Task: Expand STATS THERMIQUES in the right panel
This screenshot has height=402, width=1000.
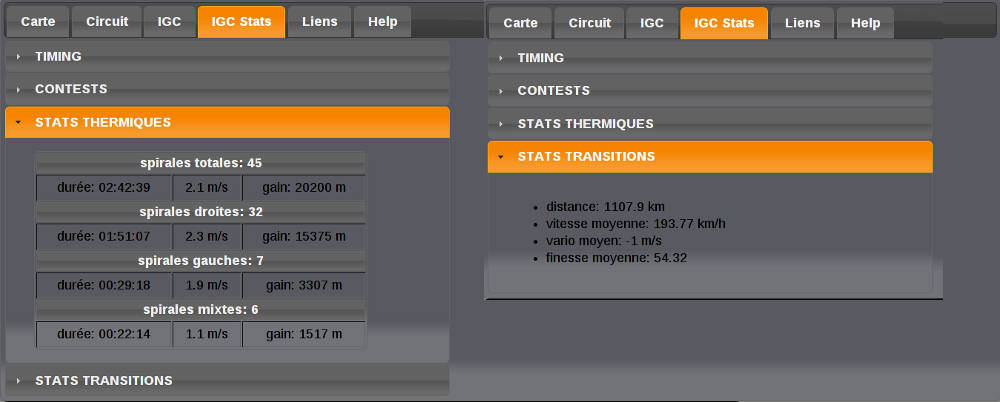Action: (x=585, y=124)
